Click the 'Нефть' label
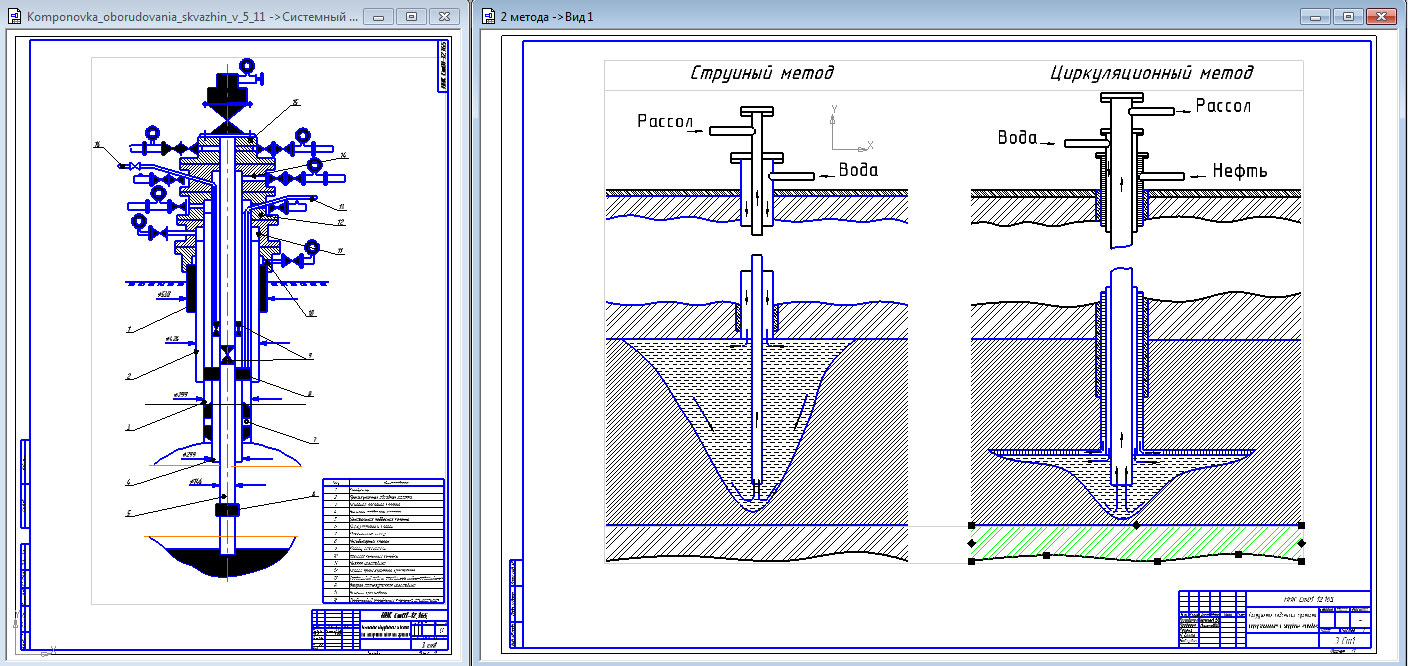 [x=1239, y=171]
